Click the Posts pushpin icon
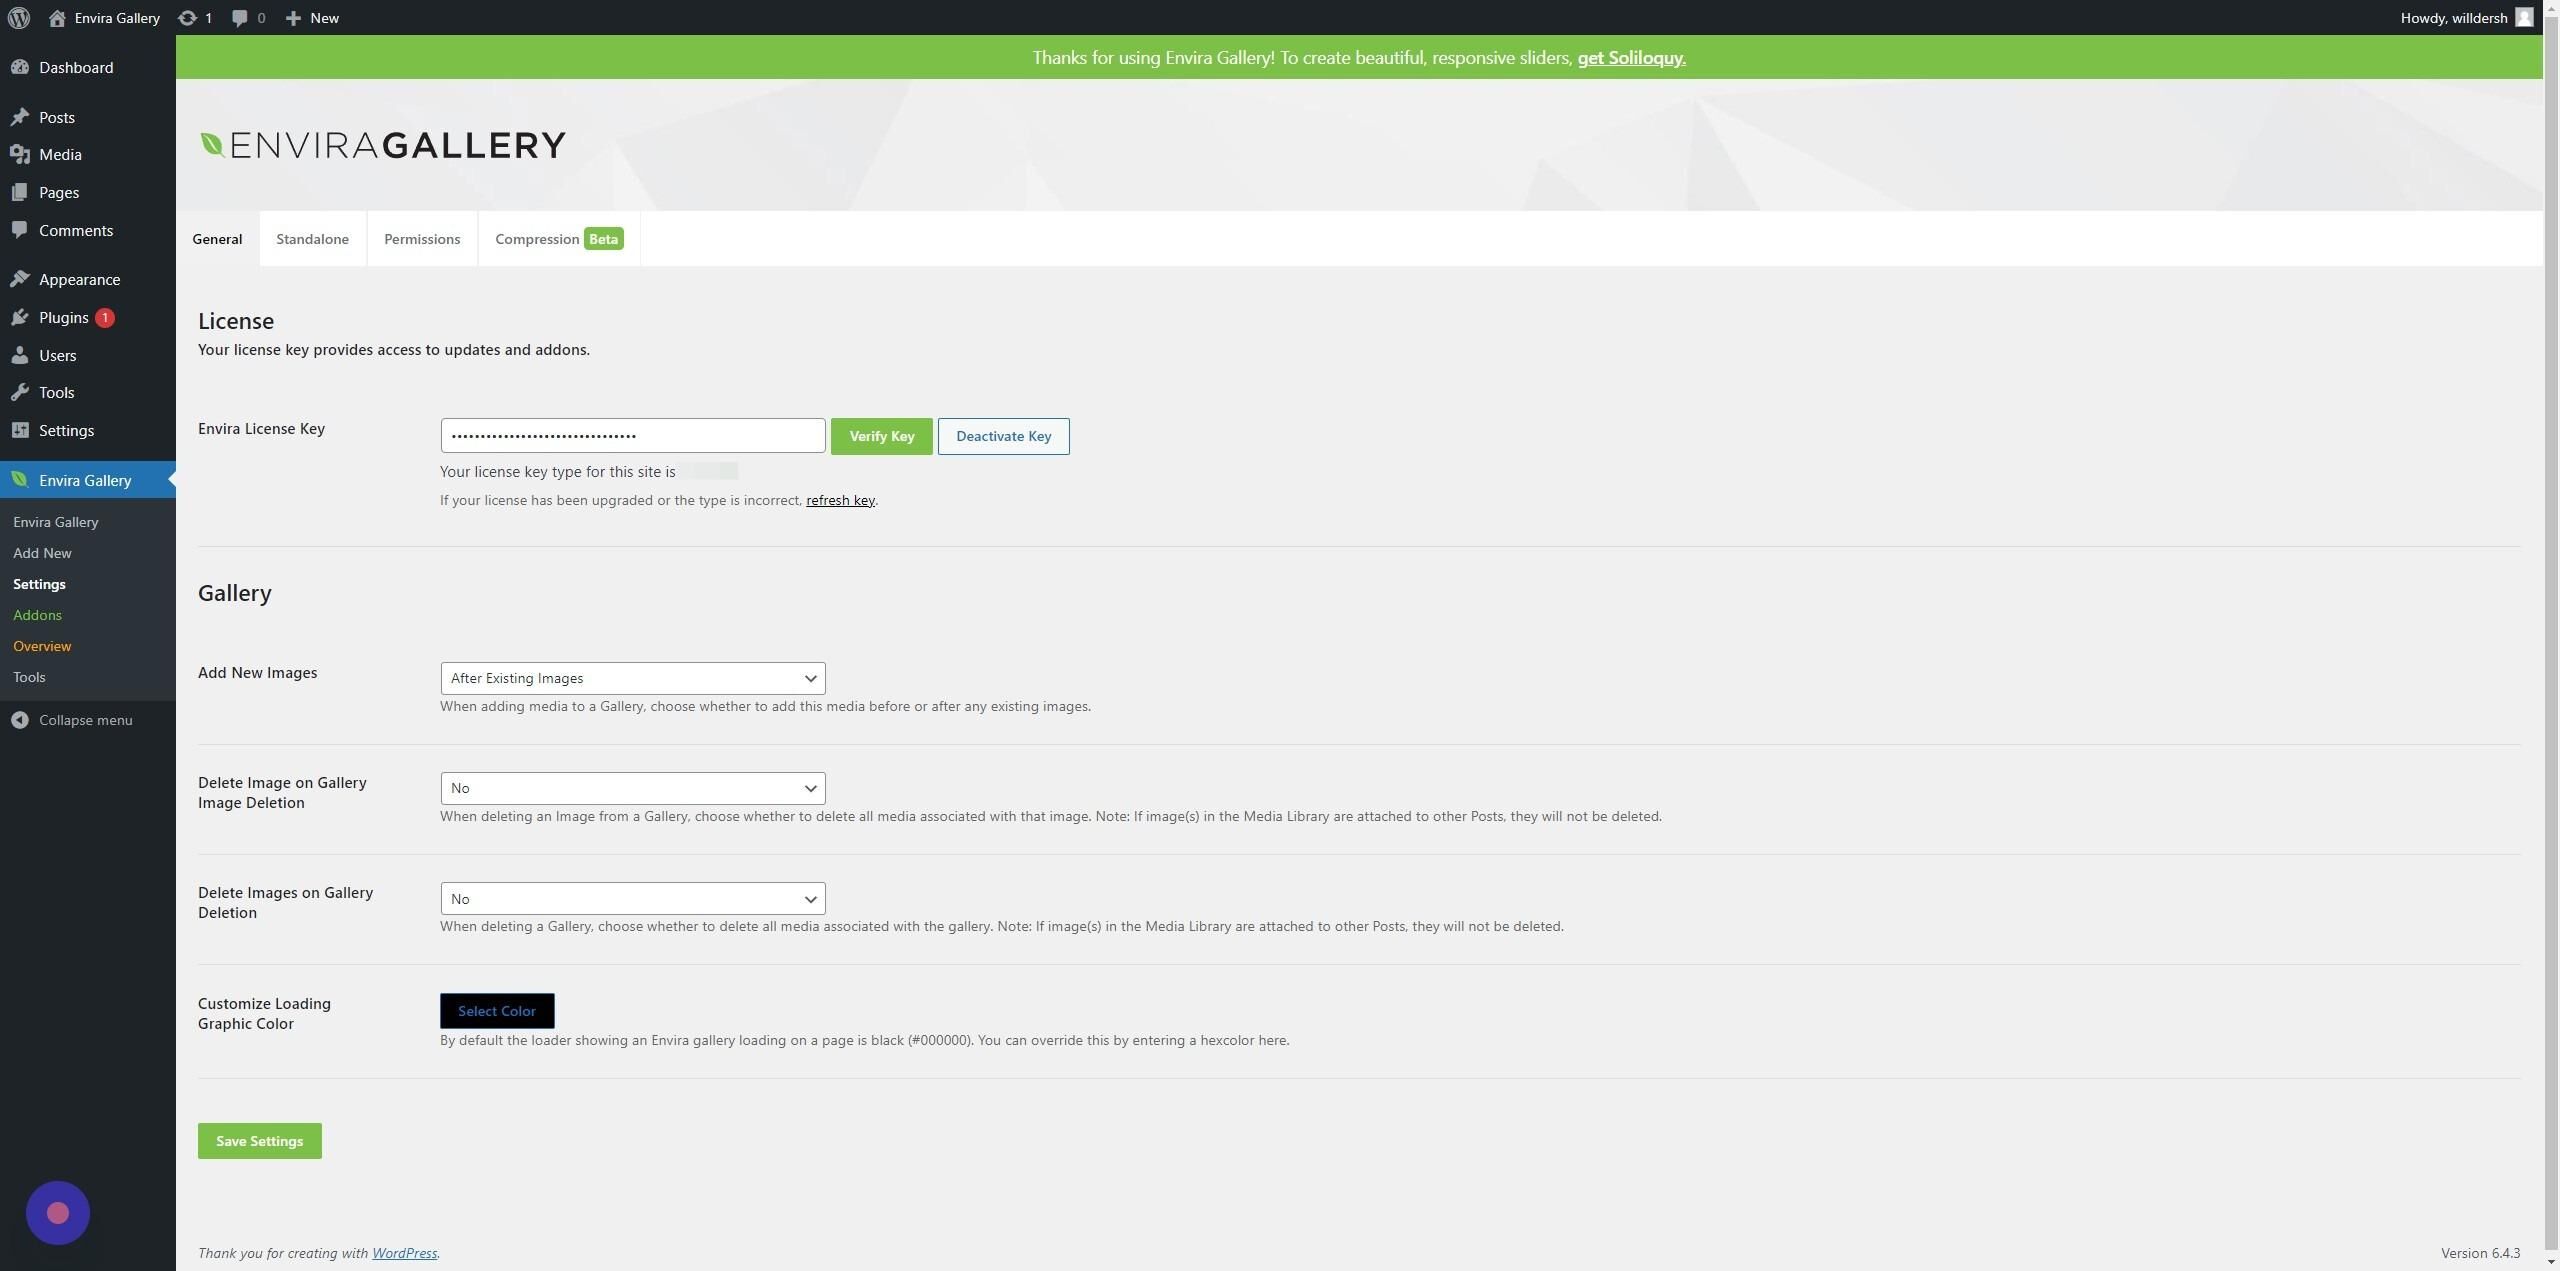This screenshot has width=2560, height=1271. point(20,117)
